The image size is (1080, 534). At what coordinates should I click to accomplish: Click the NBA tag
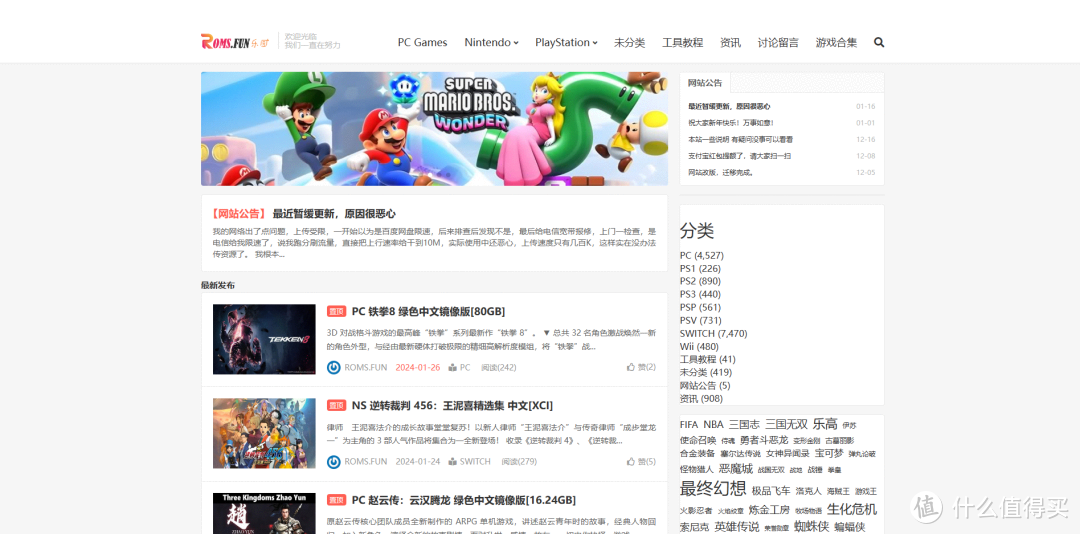click(714, 424)
